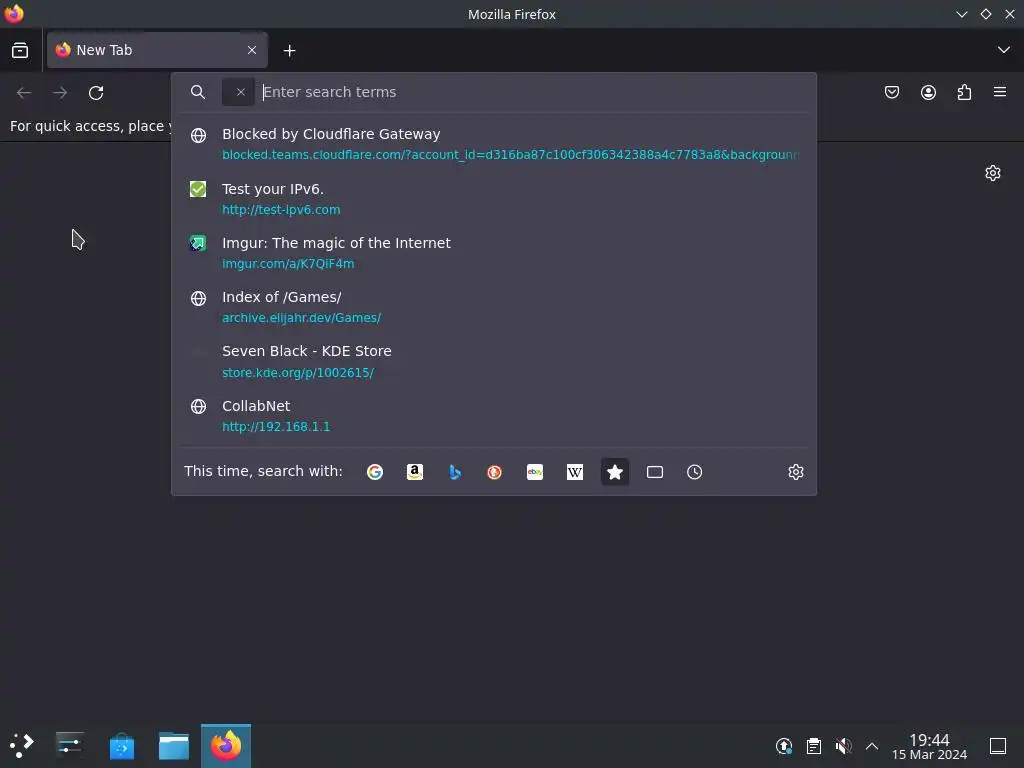The image size is (1024, 768).
Task: Open a new tab with plus
Action: 289,50
